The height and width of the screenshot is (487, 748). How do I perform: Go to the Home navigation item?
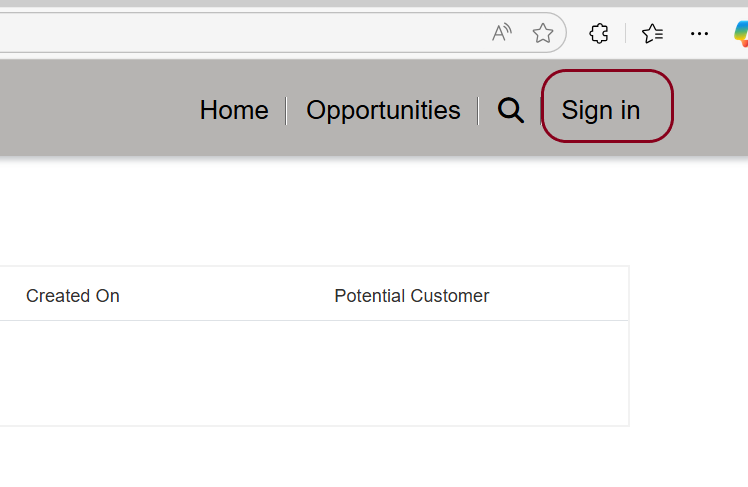(x=234, y=111)
